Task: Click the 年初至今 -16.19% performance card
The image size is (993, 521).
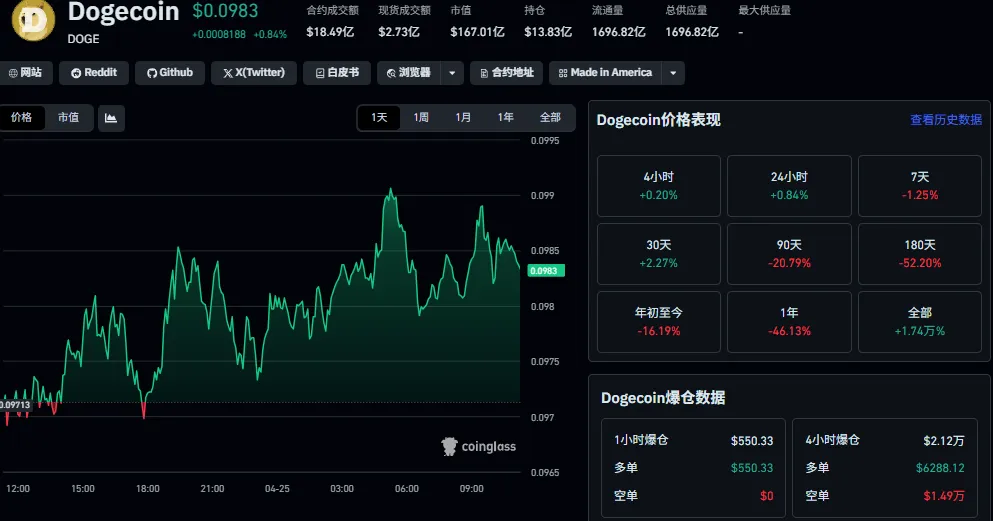Action: pyautogui.click(x=659, y=322)
